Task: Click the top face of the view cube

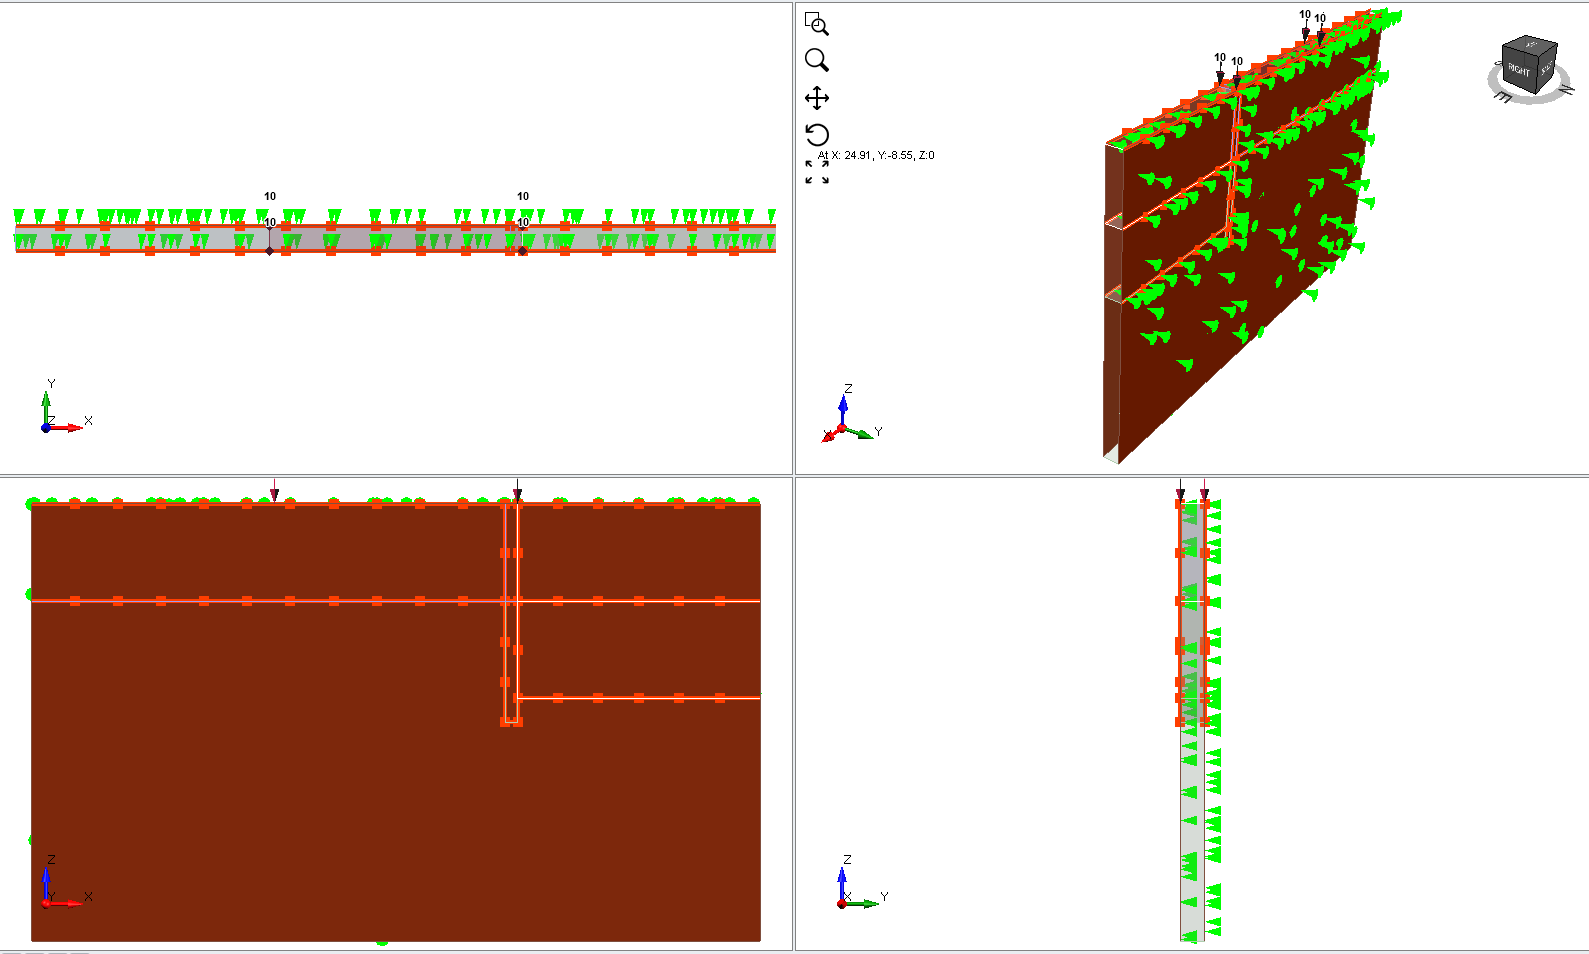Action: 1531,44
